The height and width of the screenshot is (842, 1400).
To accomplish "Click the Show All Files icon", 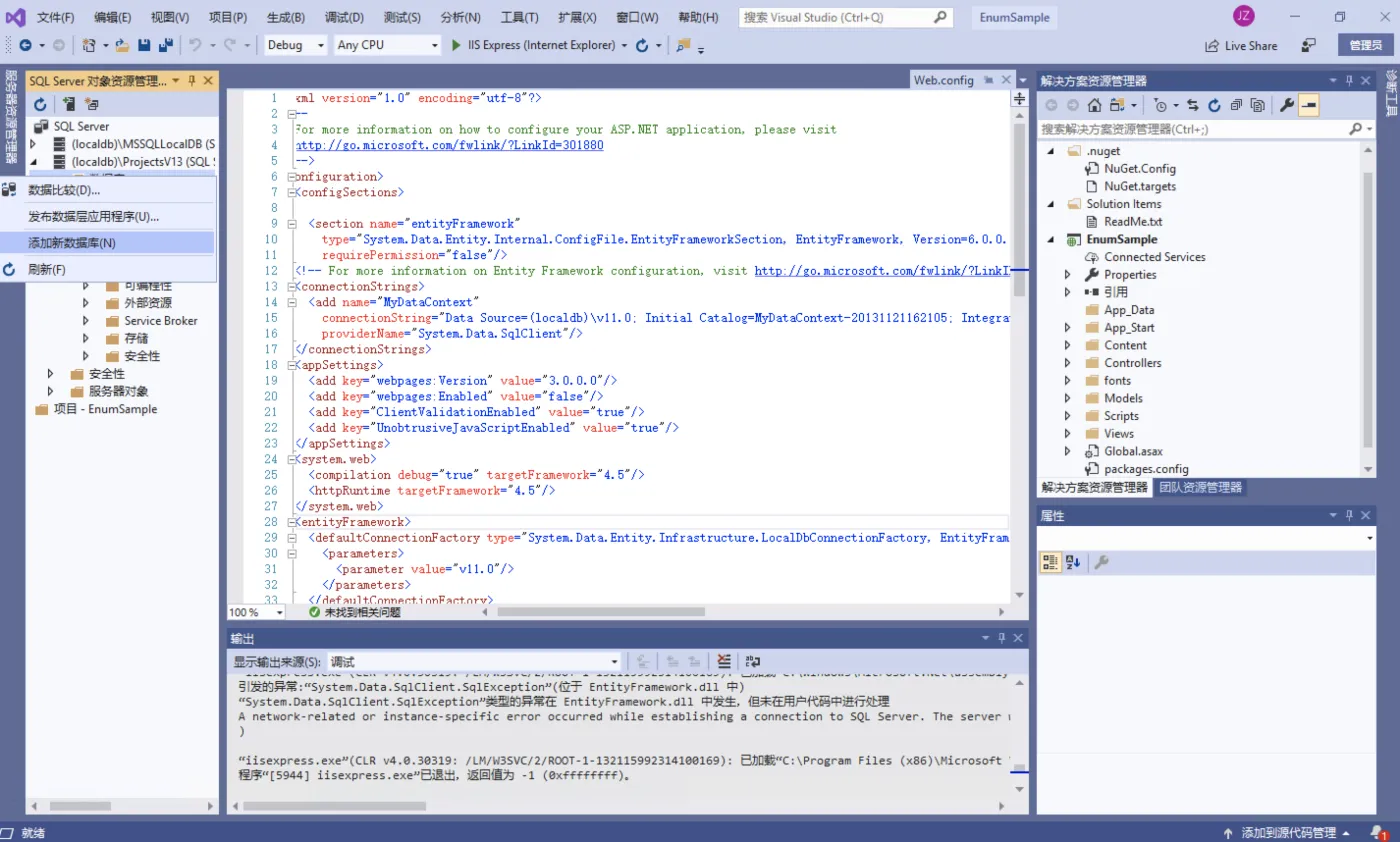I will (x=1258, y=105).
